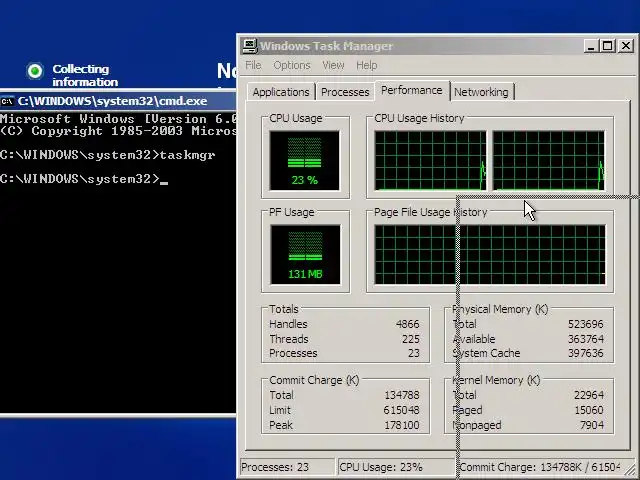Viewport: 640px width, 480px height.
Task: Minimize the Windows Task Manager window
Action: point(591,46)
